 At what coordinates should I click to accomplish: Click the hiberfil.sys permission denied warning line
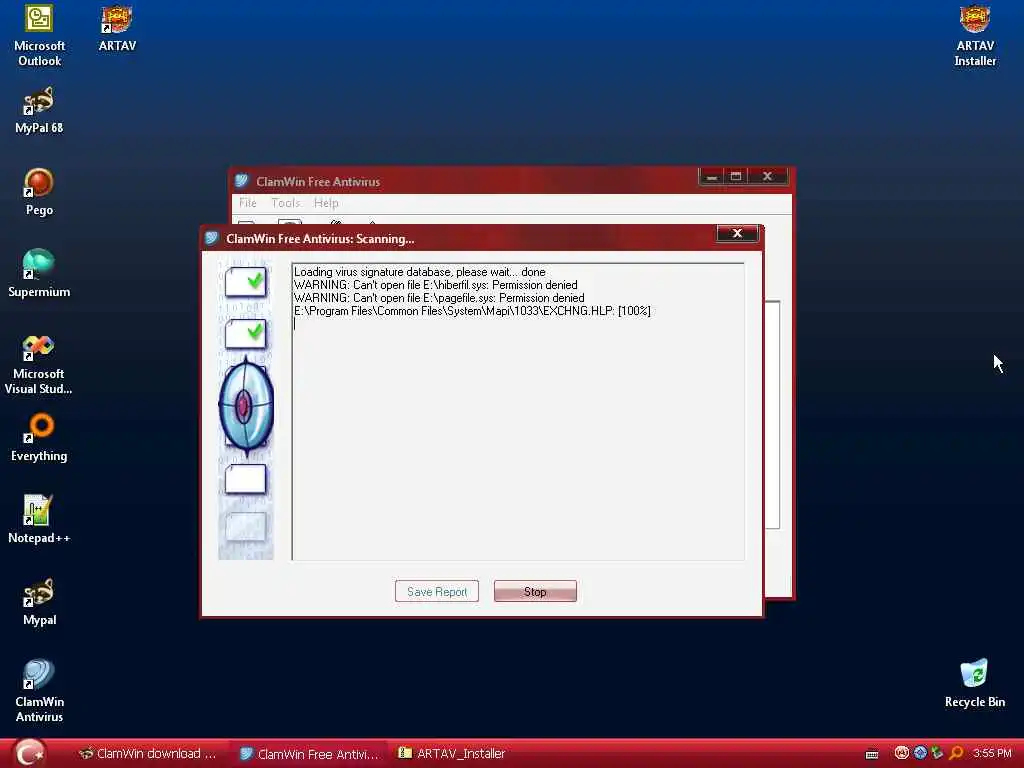(436, 285)
